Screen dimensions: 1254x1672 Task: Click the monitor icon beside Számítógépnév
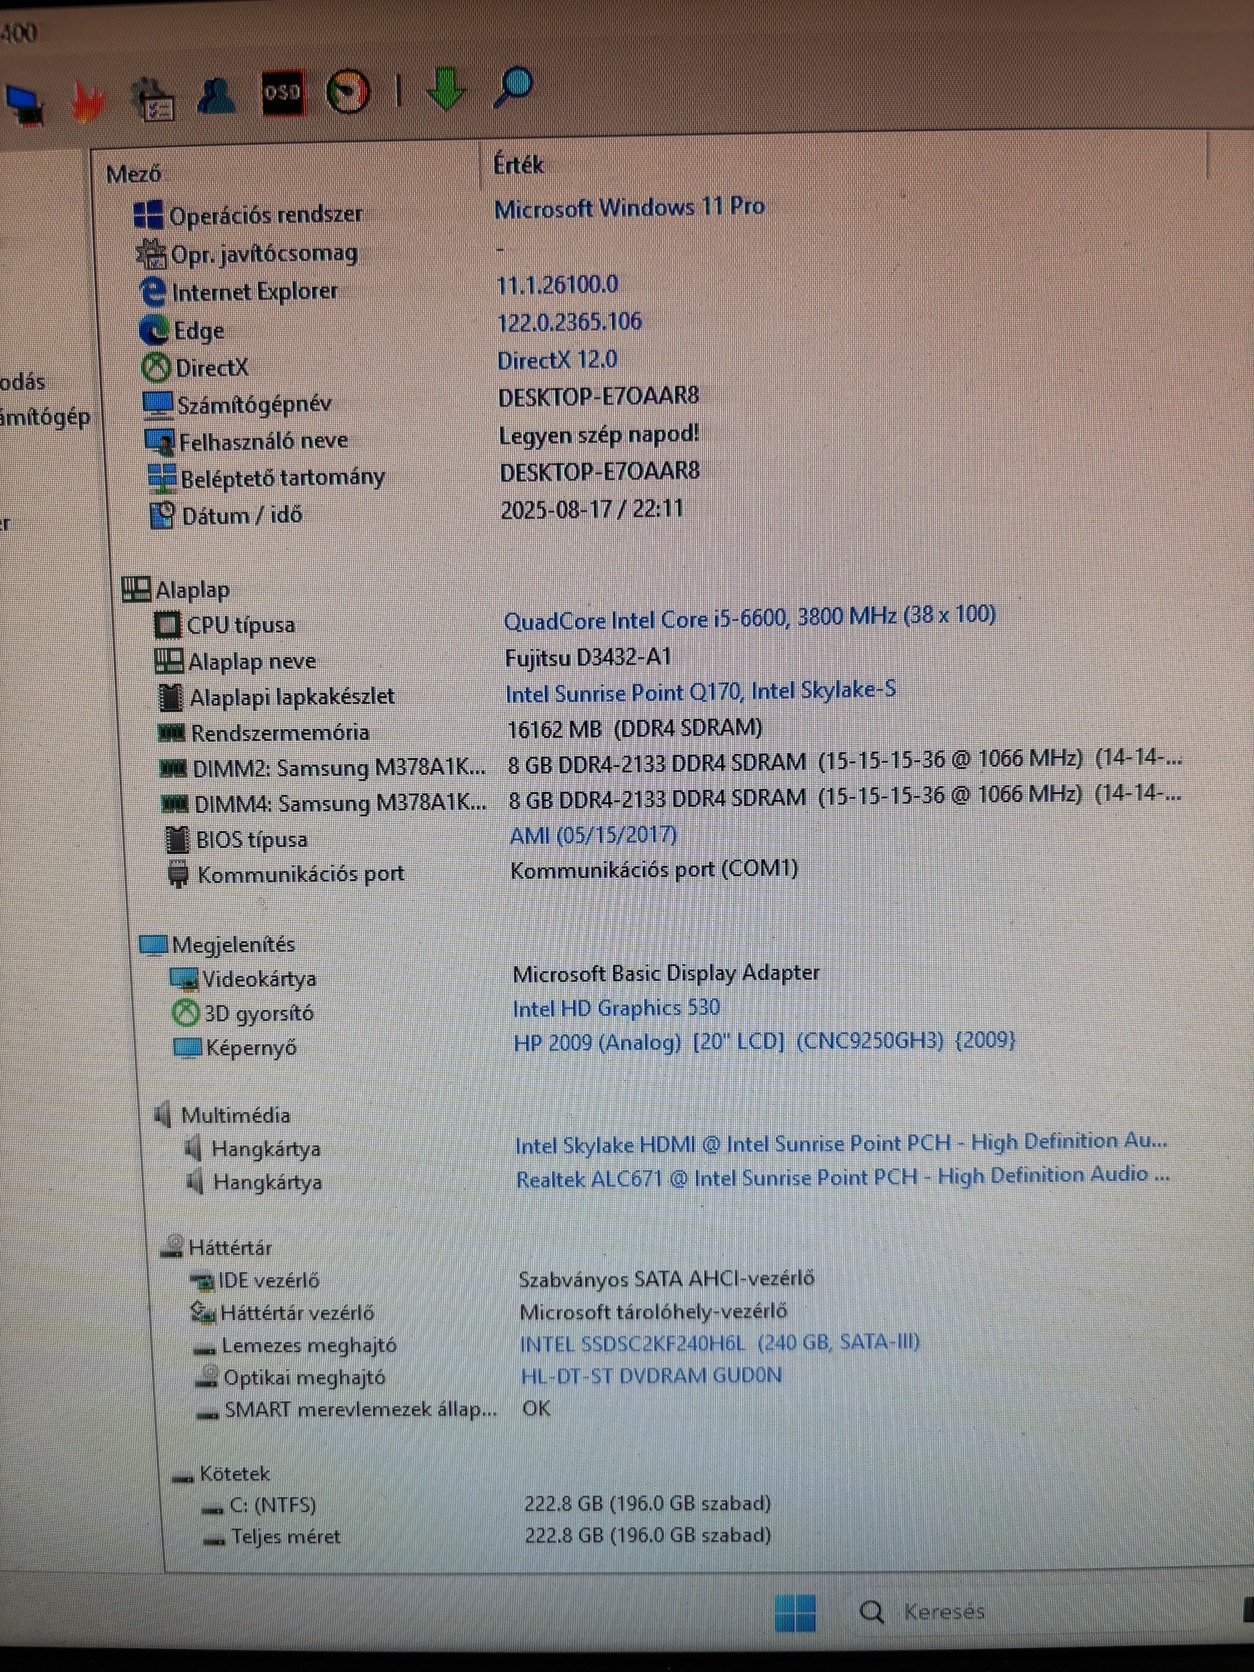point(158,404)
